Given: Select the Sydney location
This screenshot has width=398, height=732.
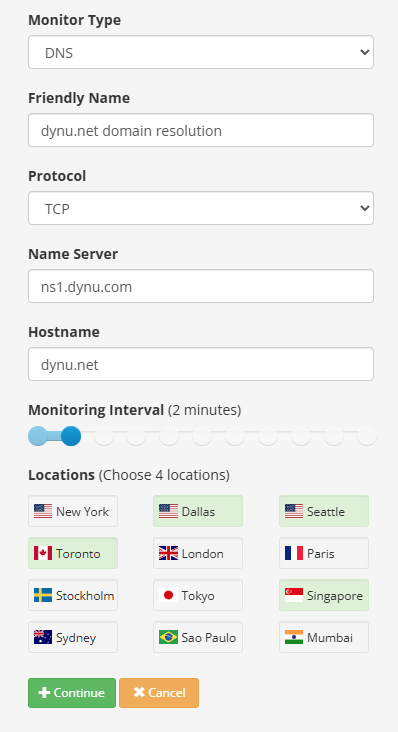Looking at the screenshot, I should pyautogui.click(x=73, y=637).
